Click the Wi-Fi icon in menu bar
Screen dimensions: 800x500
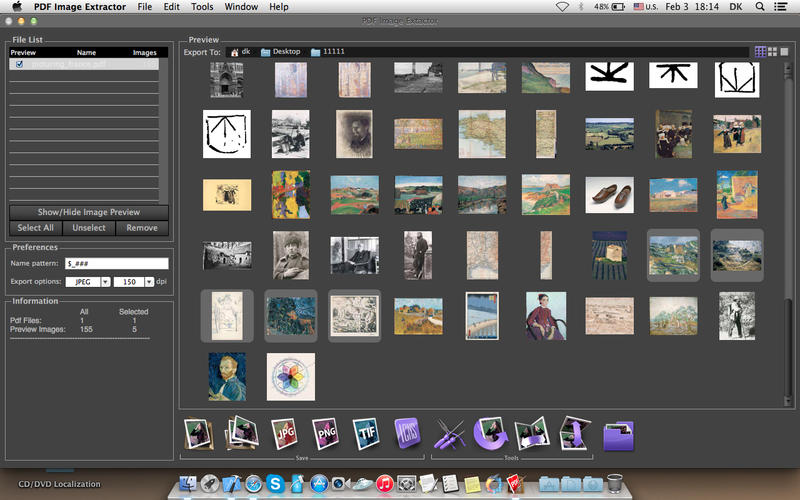click(x=562, y=7)
